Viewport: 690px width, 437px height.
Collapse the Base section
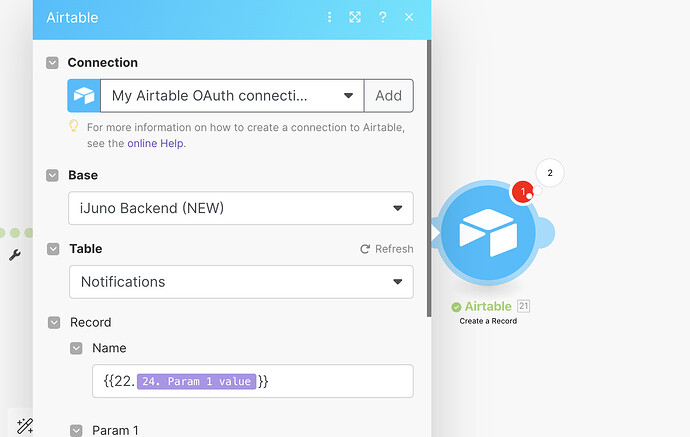[x=52, y=176]
